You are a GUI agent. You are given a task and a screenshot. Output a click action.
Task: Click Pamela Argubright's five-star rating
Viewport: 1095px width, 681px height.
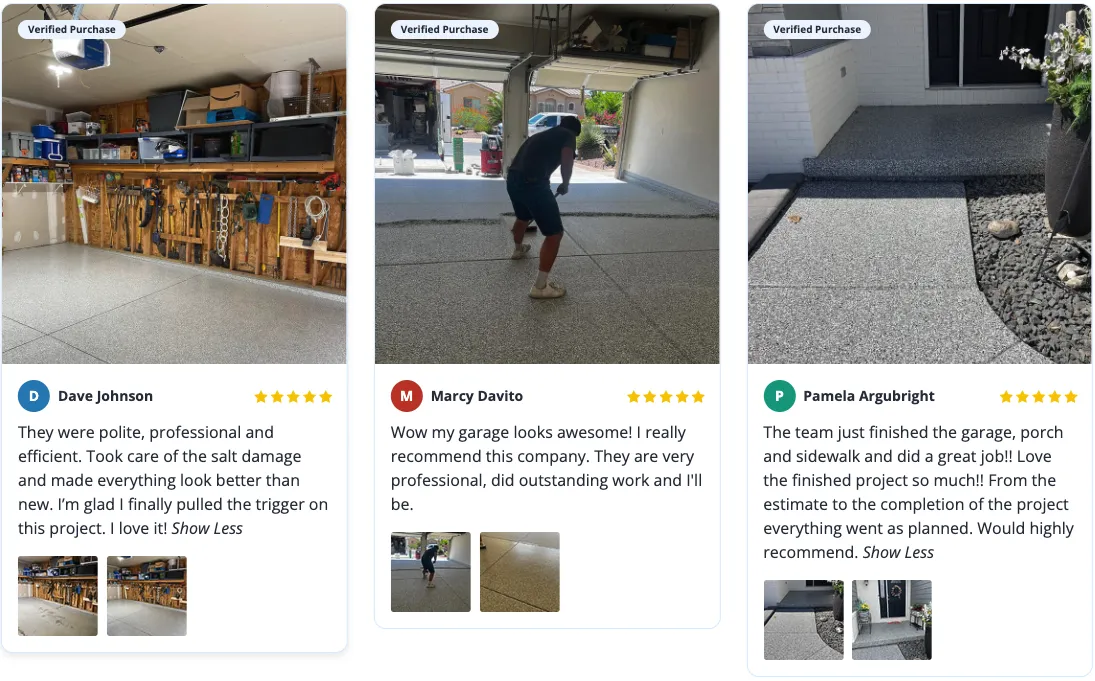pyautogui.click(x=1038, y=397)
